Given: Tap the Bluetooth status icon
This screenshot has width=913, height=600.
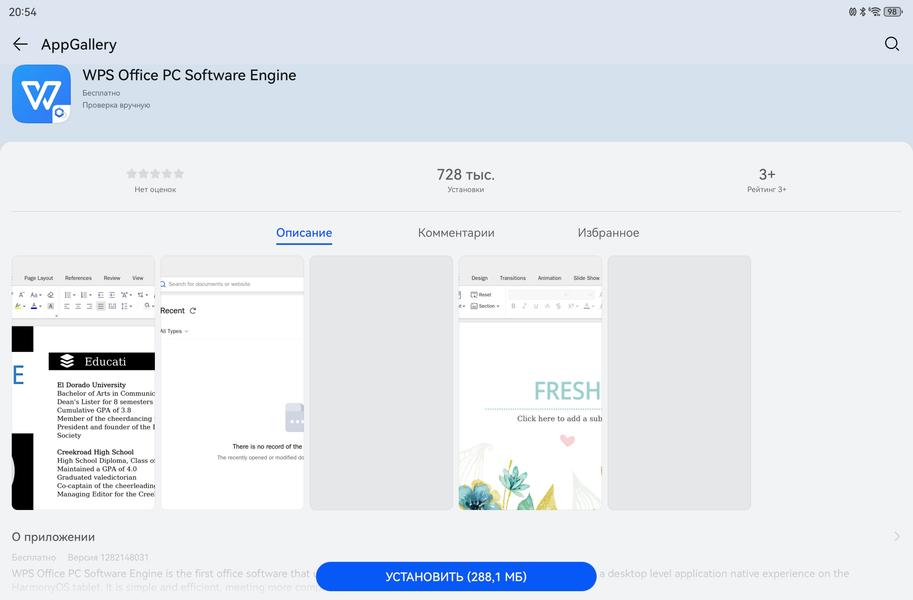Looking at the screenshot, I should pyautogui.click(x=863, y=12).
